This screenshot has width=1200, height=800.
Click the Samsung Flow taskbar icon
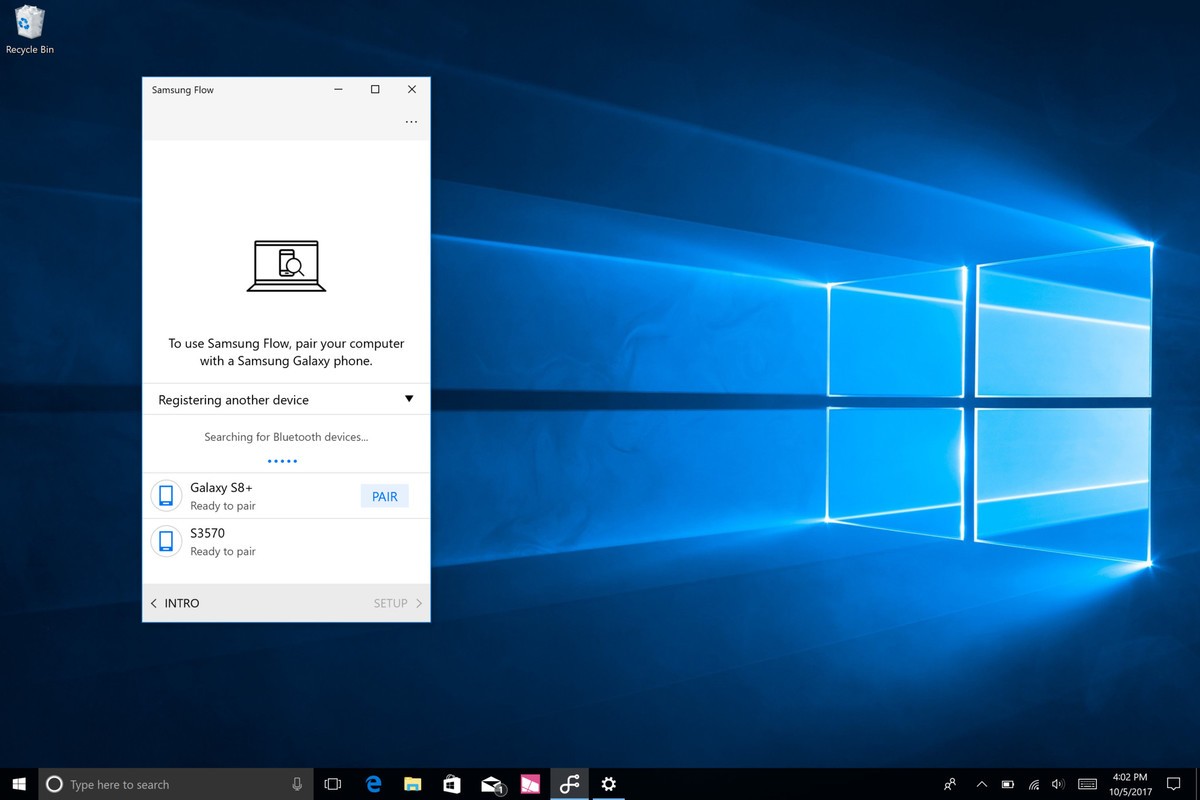tap(569, 784)
